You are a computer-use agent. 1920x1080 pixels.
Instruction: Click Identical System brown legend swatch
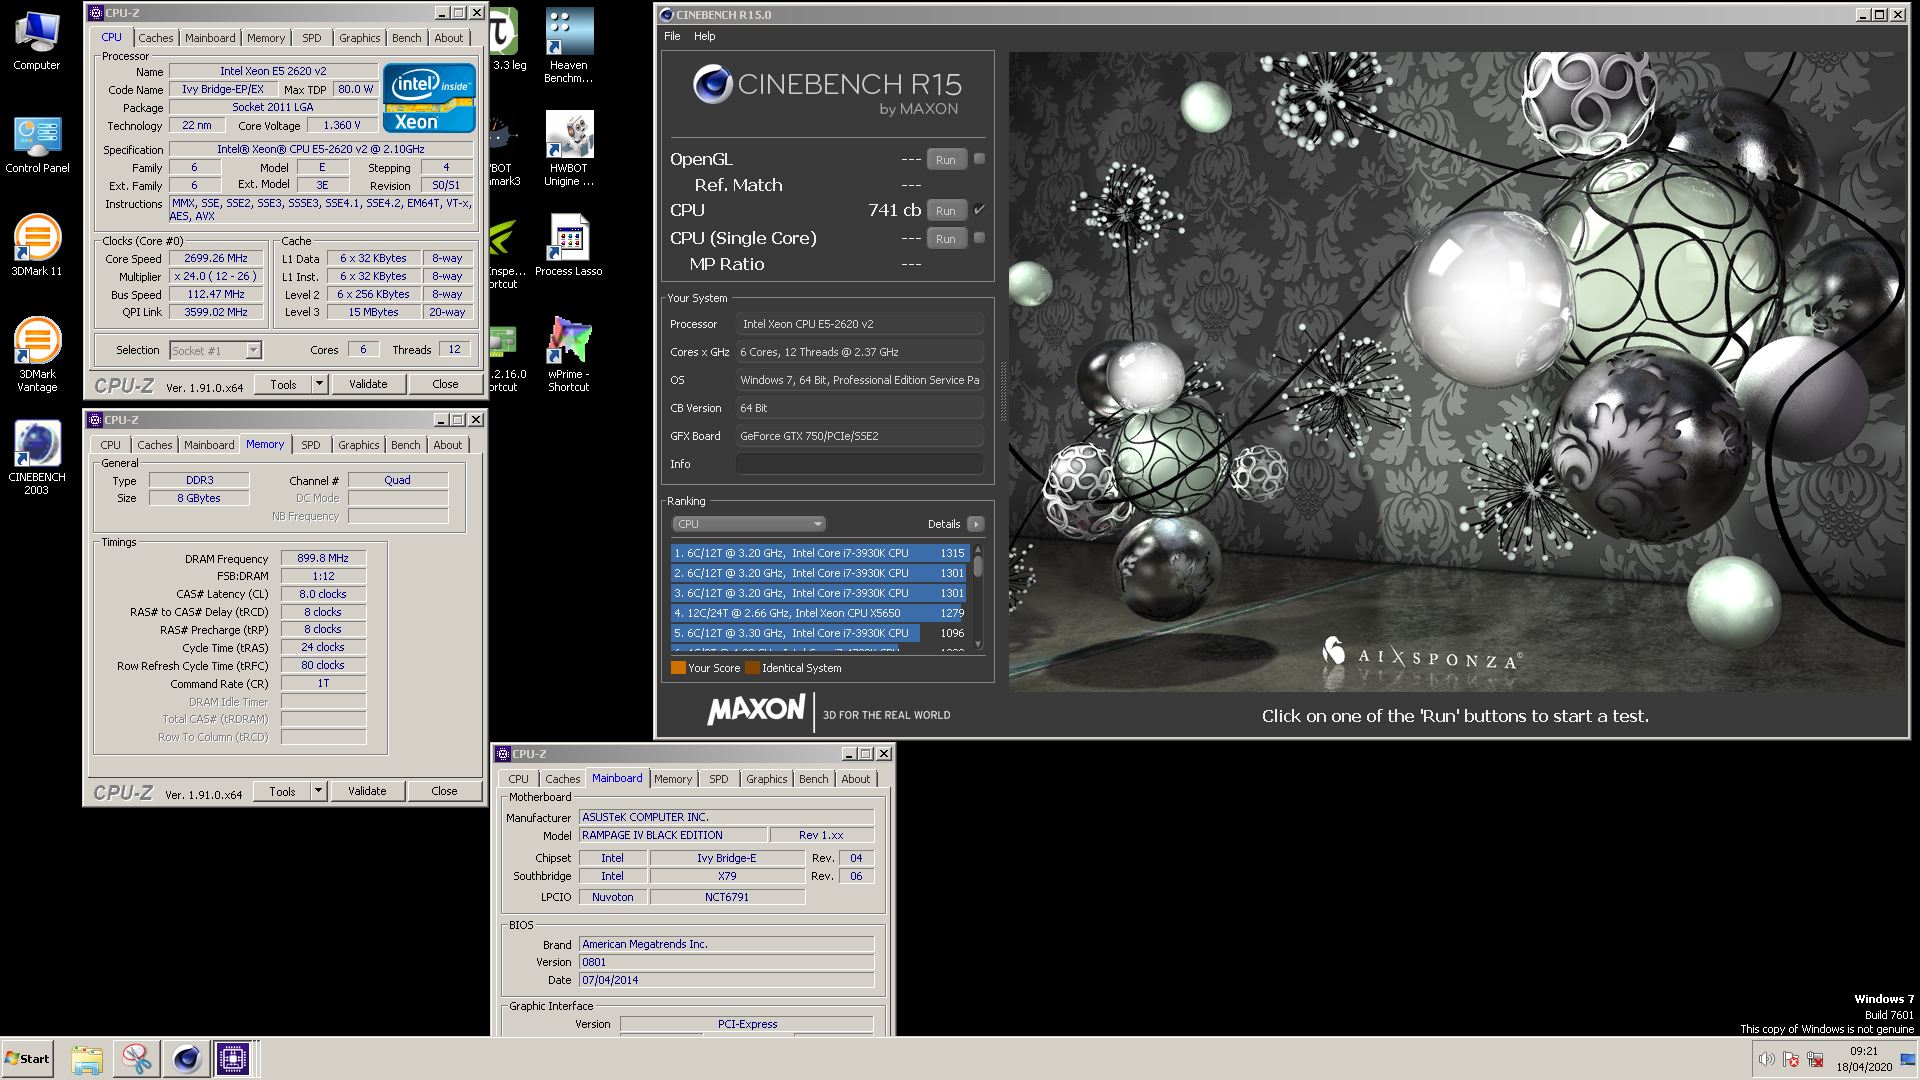(752, 668)
